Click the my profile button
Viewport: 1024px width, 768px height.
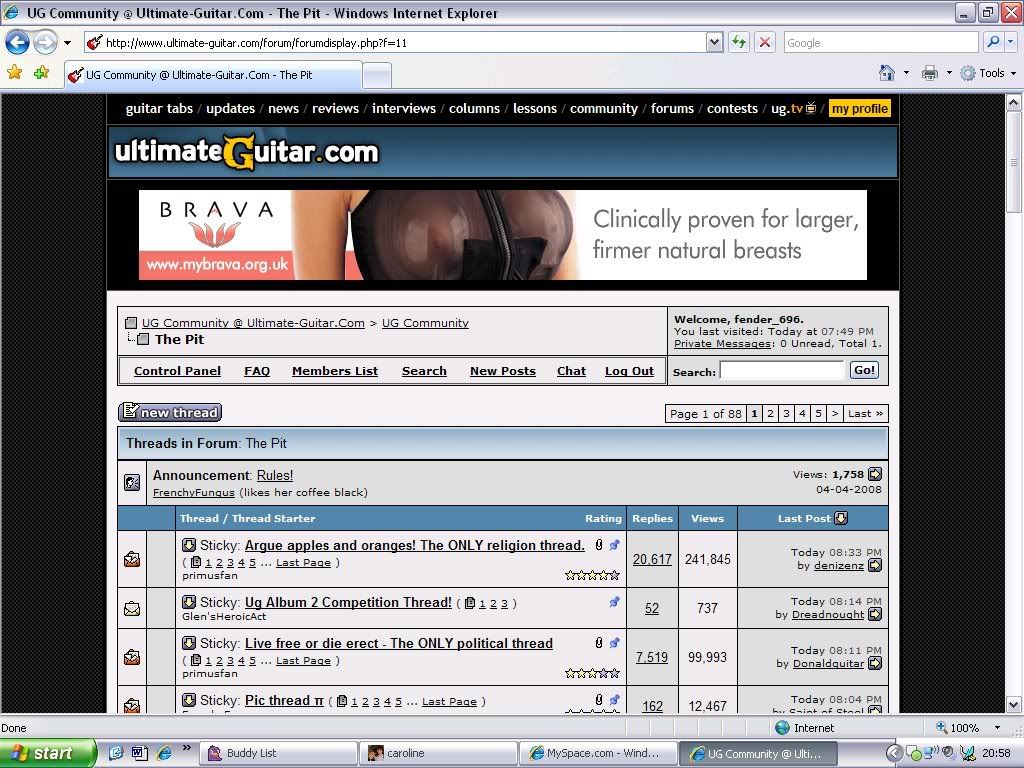coord(859,108)
